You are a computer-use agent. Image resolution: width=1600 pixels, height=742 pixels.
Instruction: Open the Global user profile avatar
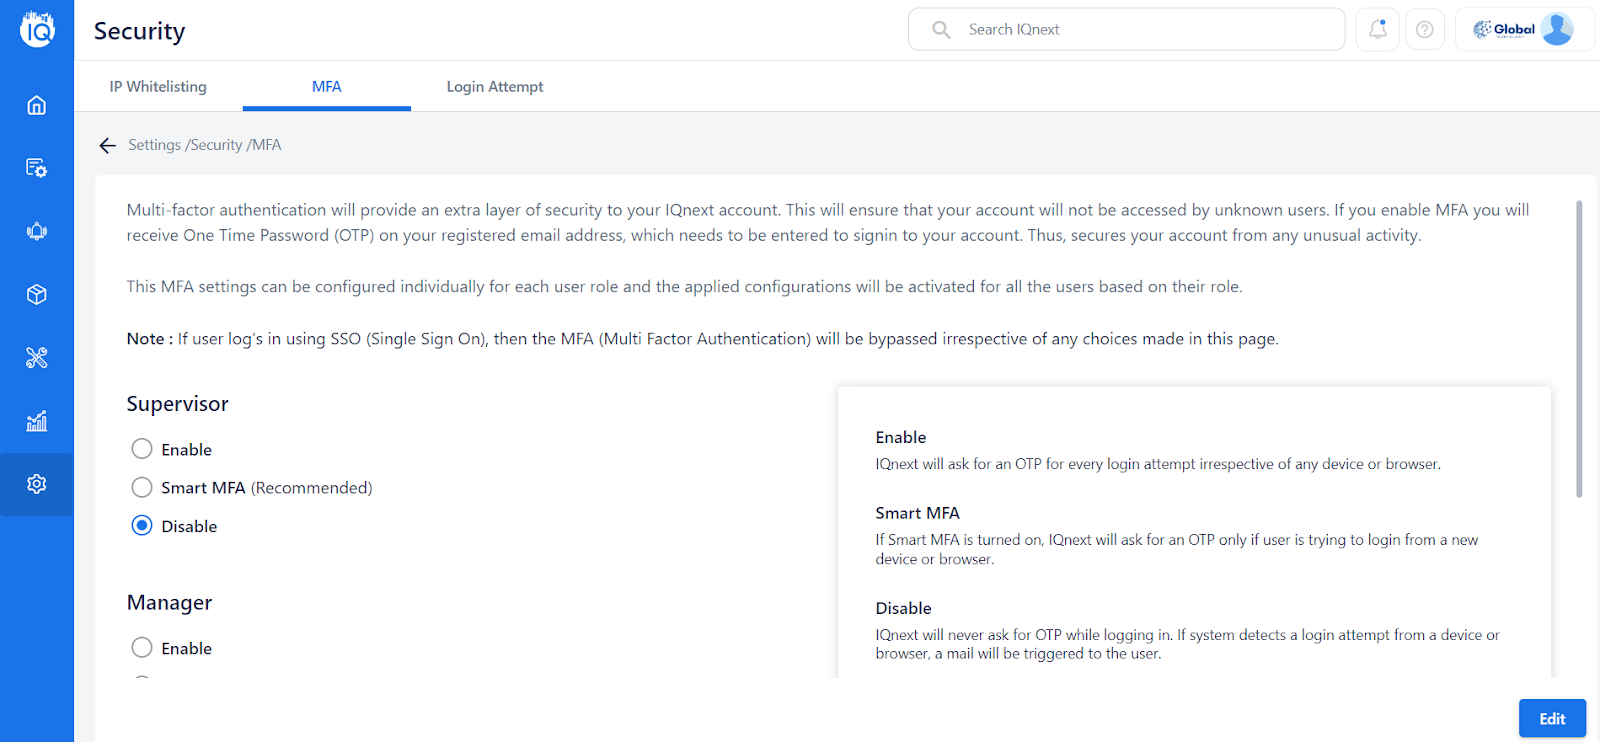(1557, 29)
